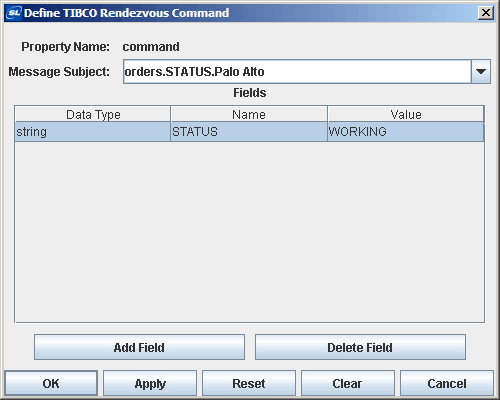Select the string data type cell

pyautogui.click(x=93, y=132)
